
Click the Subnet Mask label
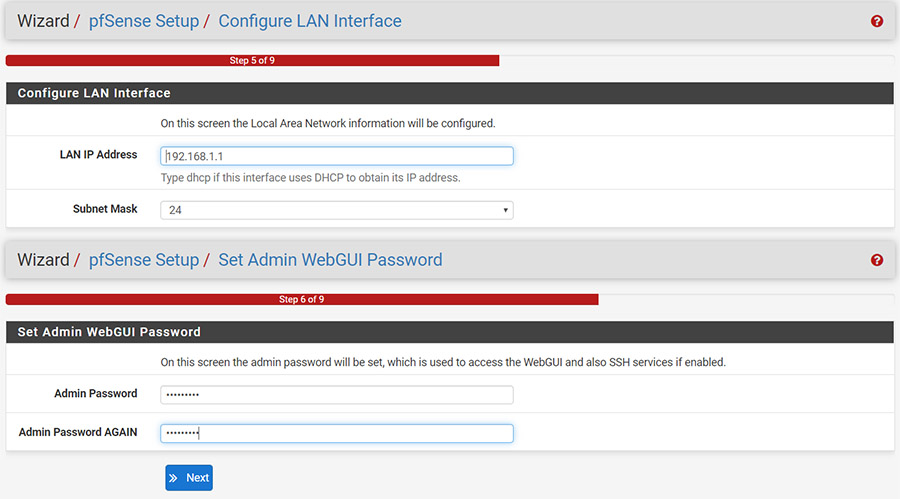point(105,209)
